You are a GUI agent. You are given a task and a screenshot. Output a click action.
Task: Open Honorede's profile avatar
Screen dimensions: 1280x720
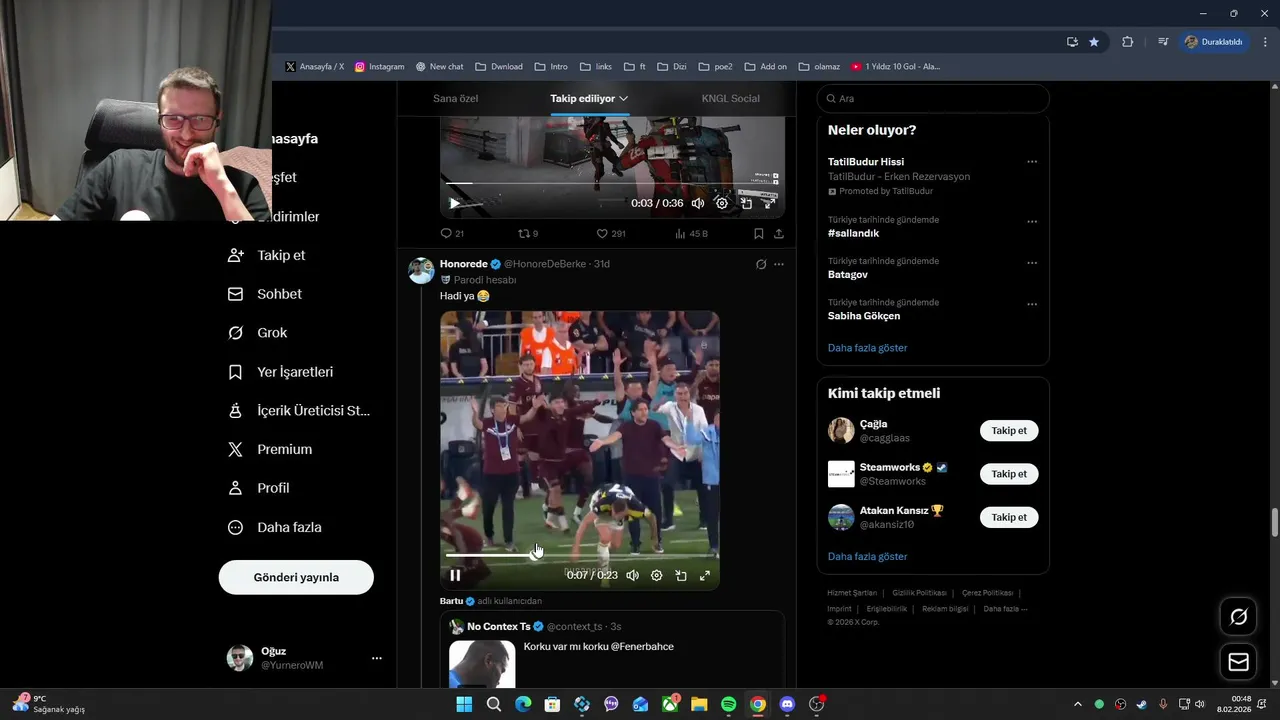(x=422, y=270)
